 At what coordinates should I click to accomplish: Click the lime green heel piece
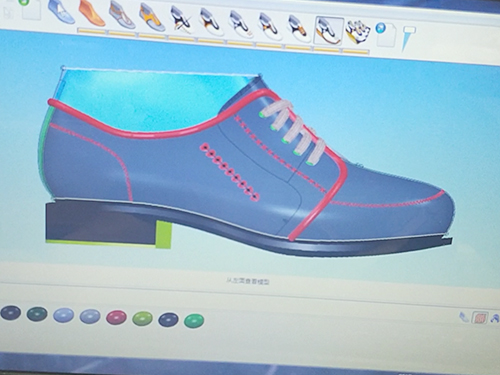coord(164,235)
